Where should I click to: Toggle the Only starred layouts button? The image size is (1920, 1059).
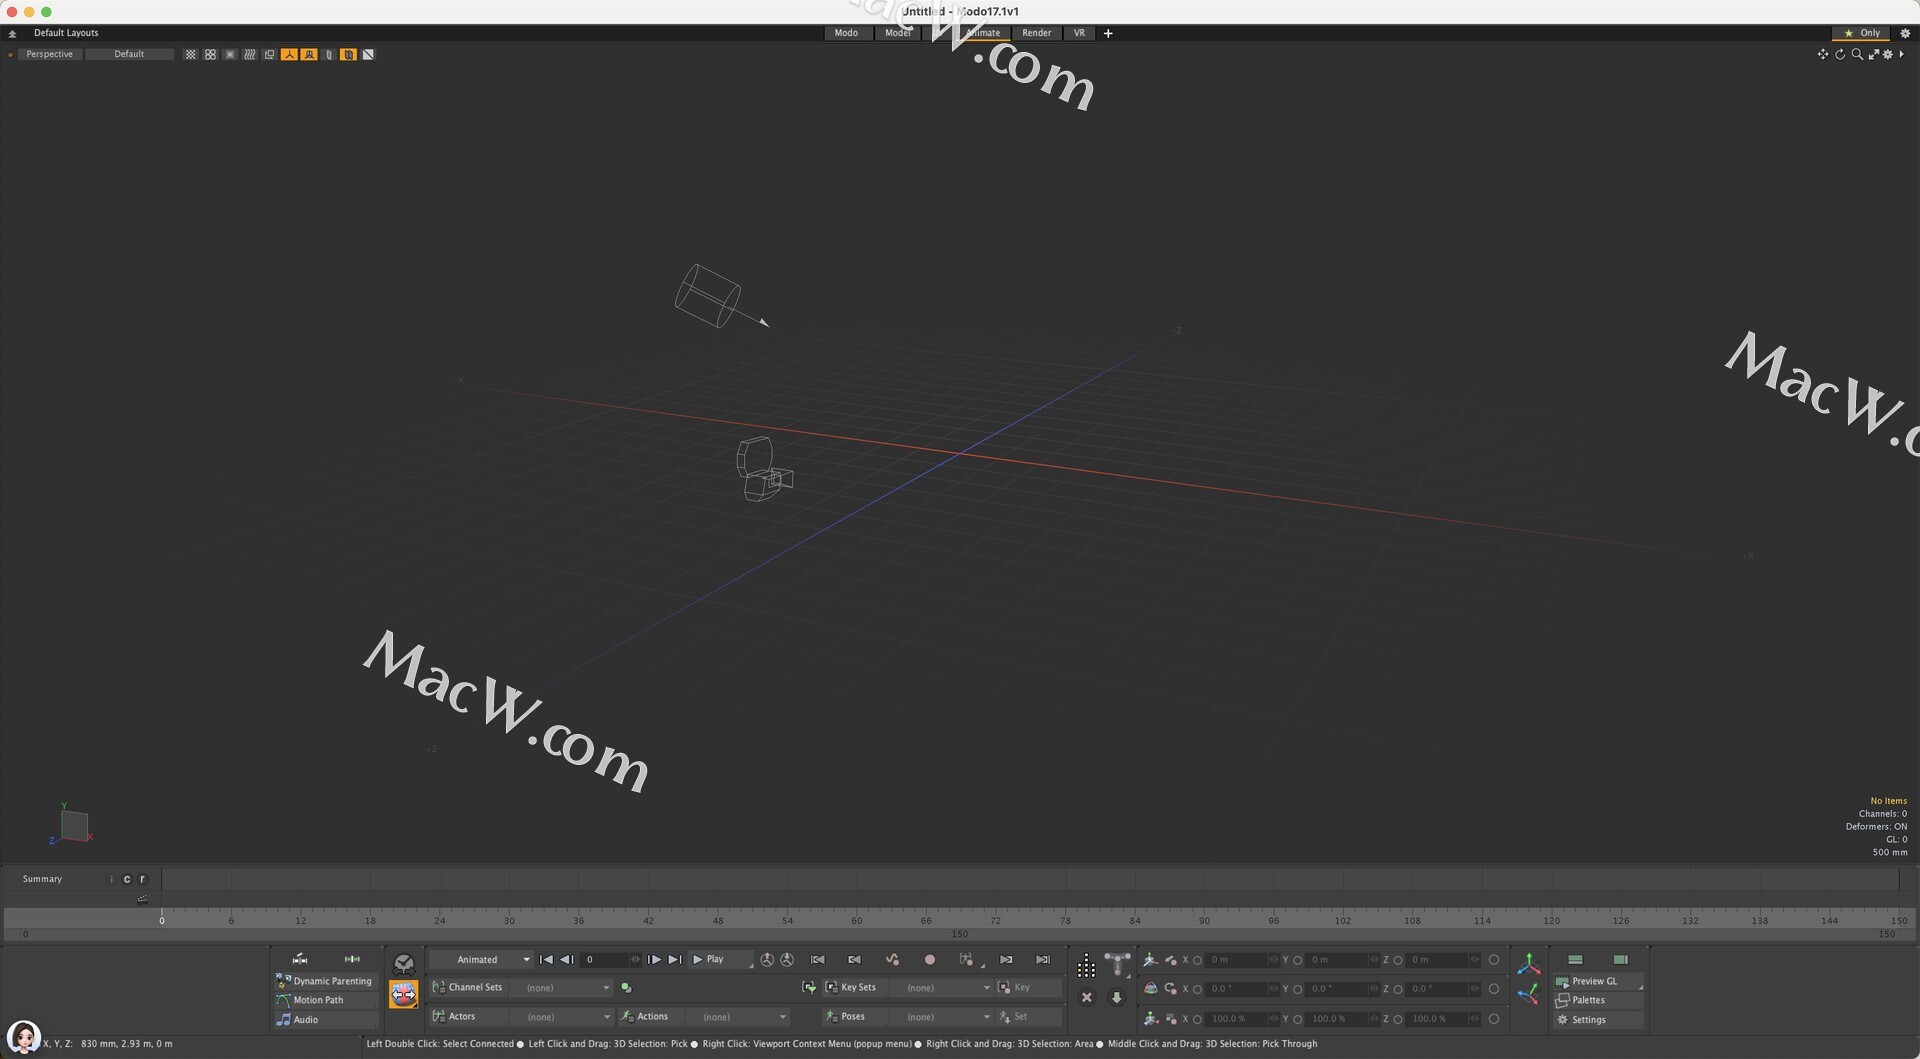click(1862, 33)
